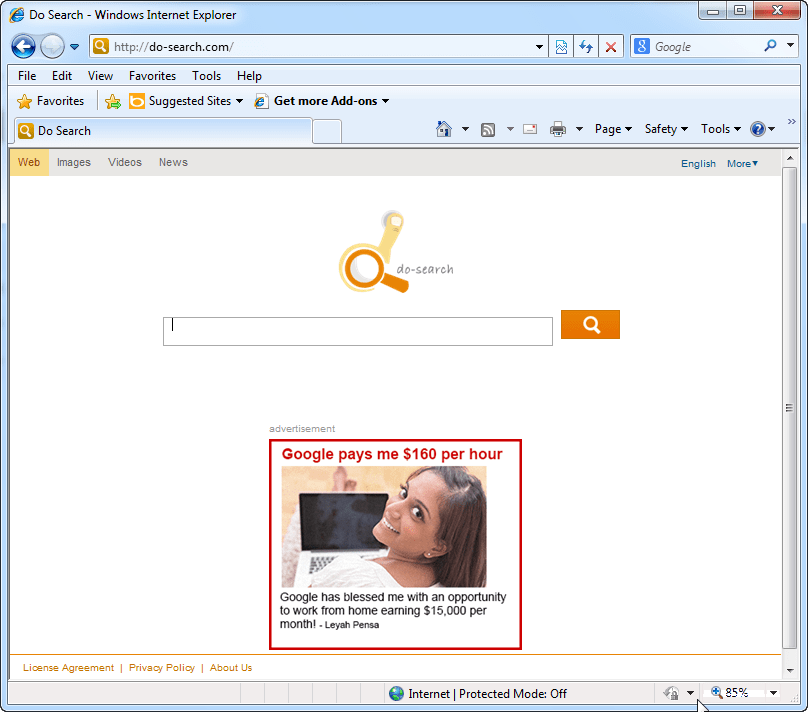Click the Add to Favorites Bar icon
The height and width of the screenshot is (712, 808).
point(113,101)
